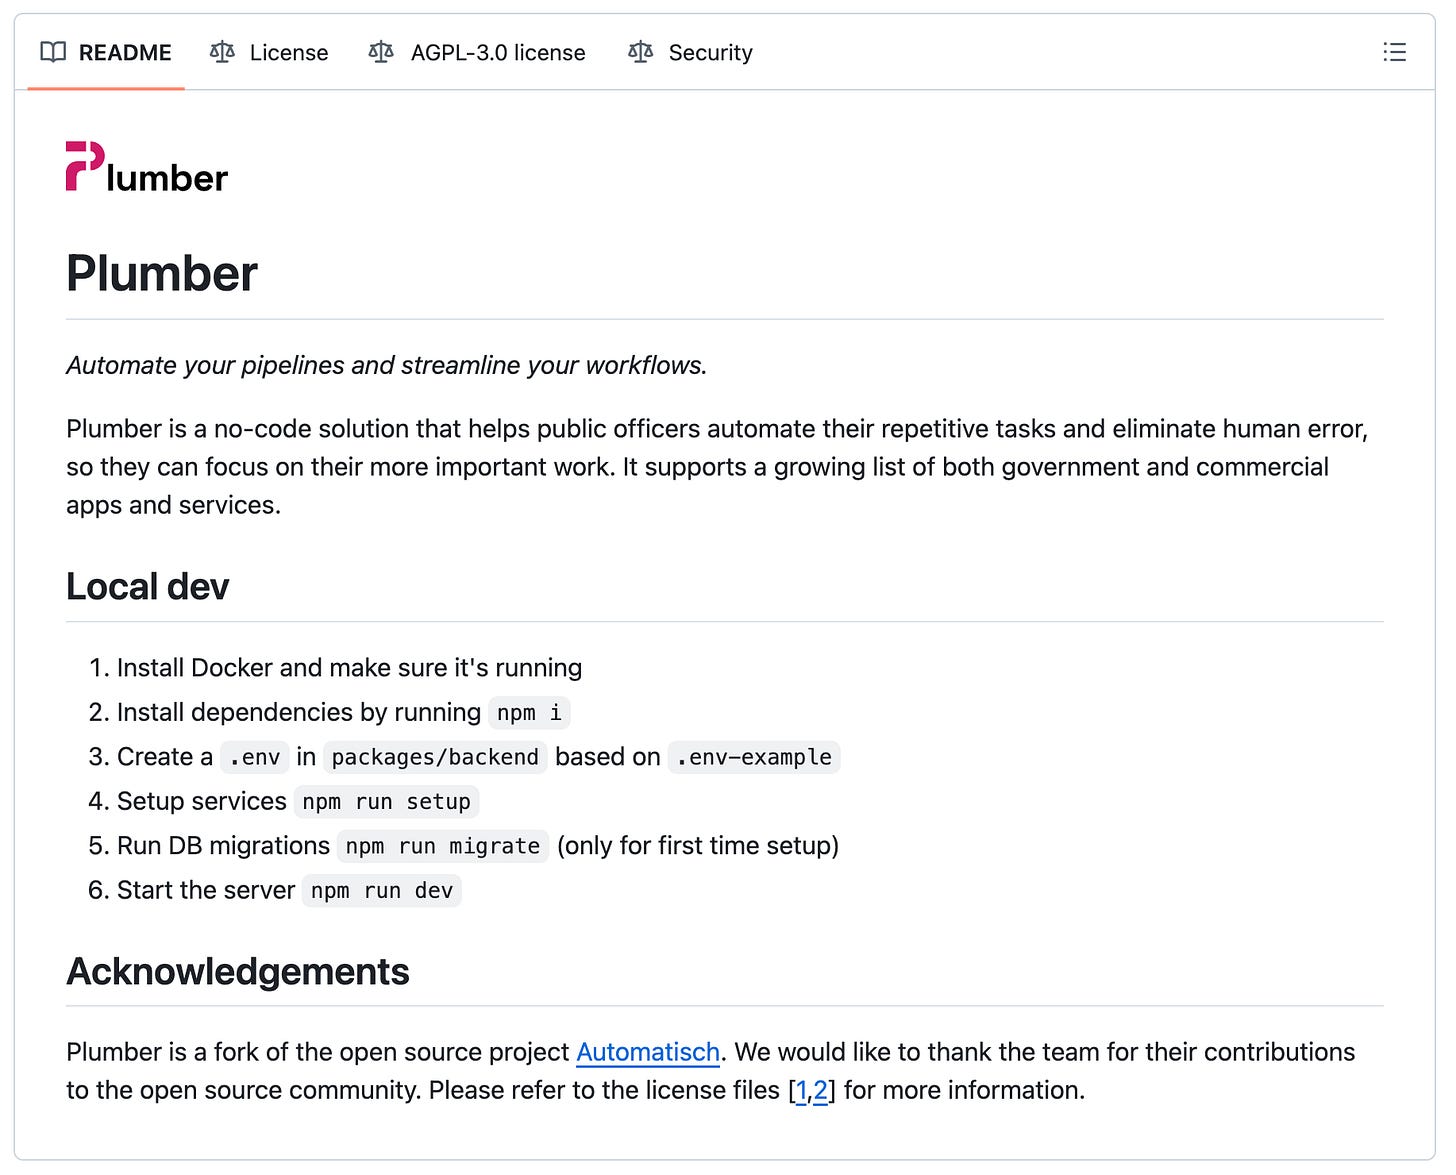
Task: Click the 'npm run dev' code snippet
Action: (382, 891)
